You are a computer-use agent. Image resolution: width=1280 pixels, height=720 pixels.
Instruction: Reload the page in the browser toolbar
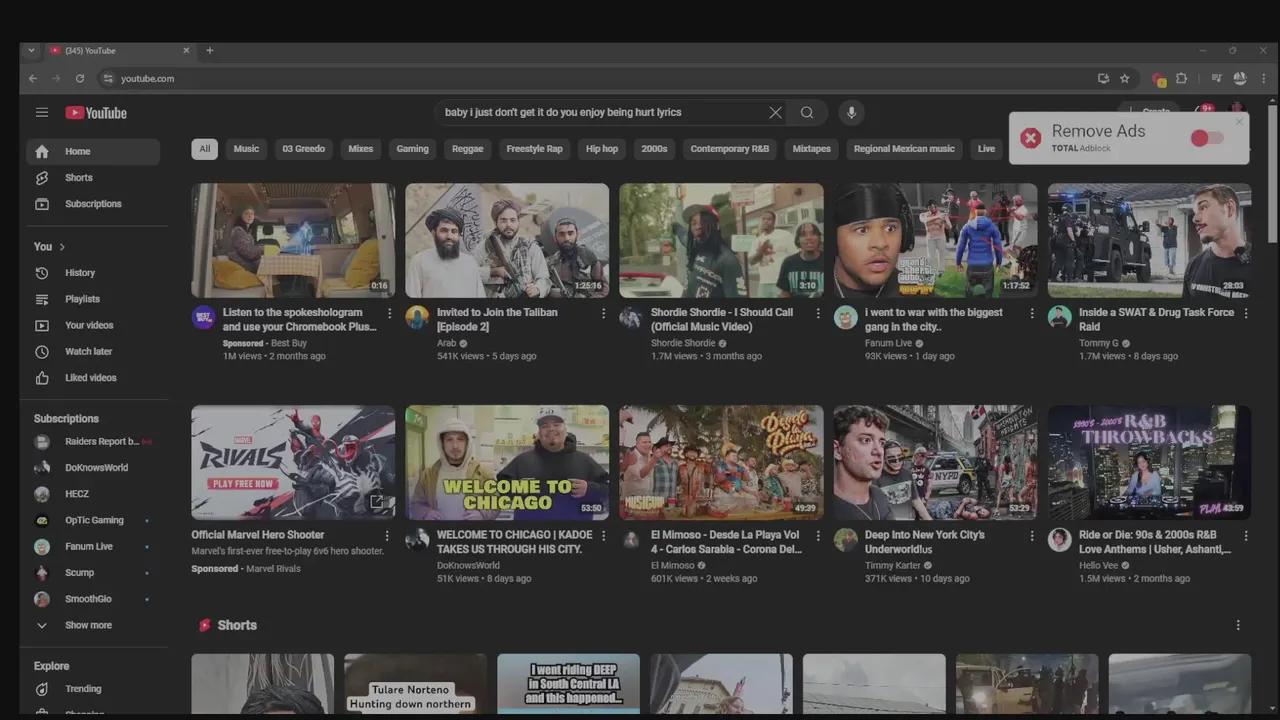click(x=80, y=78)
